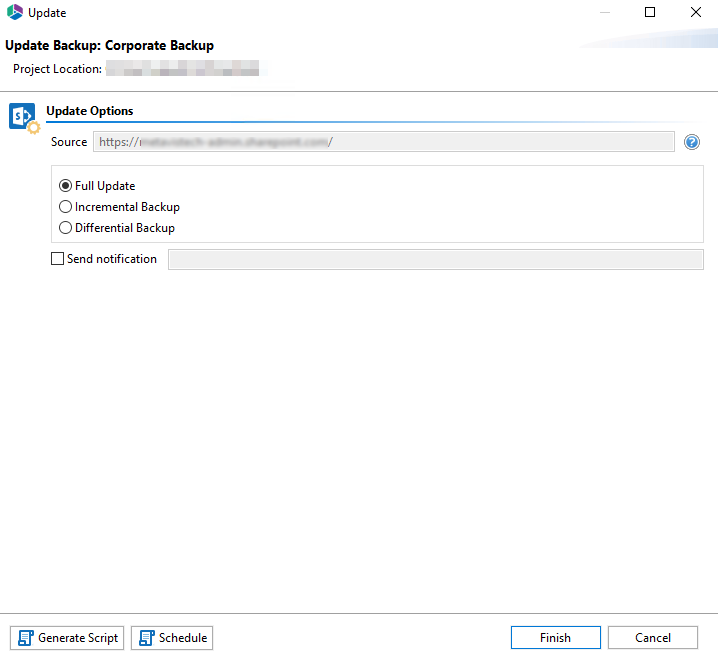Cancel the update dialog

[653, 638]
